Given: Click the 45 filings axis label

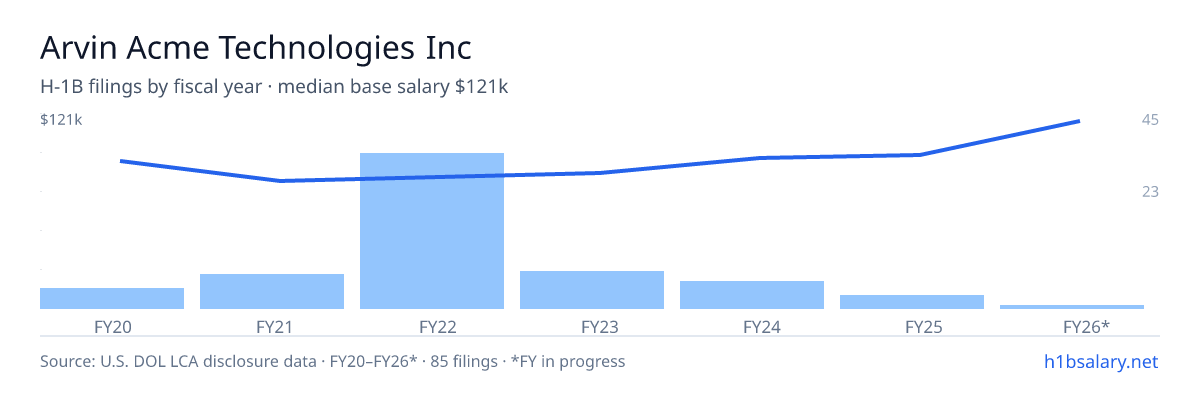Looking at the screenshot, I should coord(1150,120).
